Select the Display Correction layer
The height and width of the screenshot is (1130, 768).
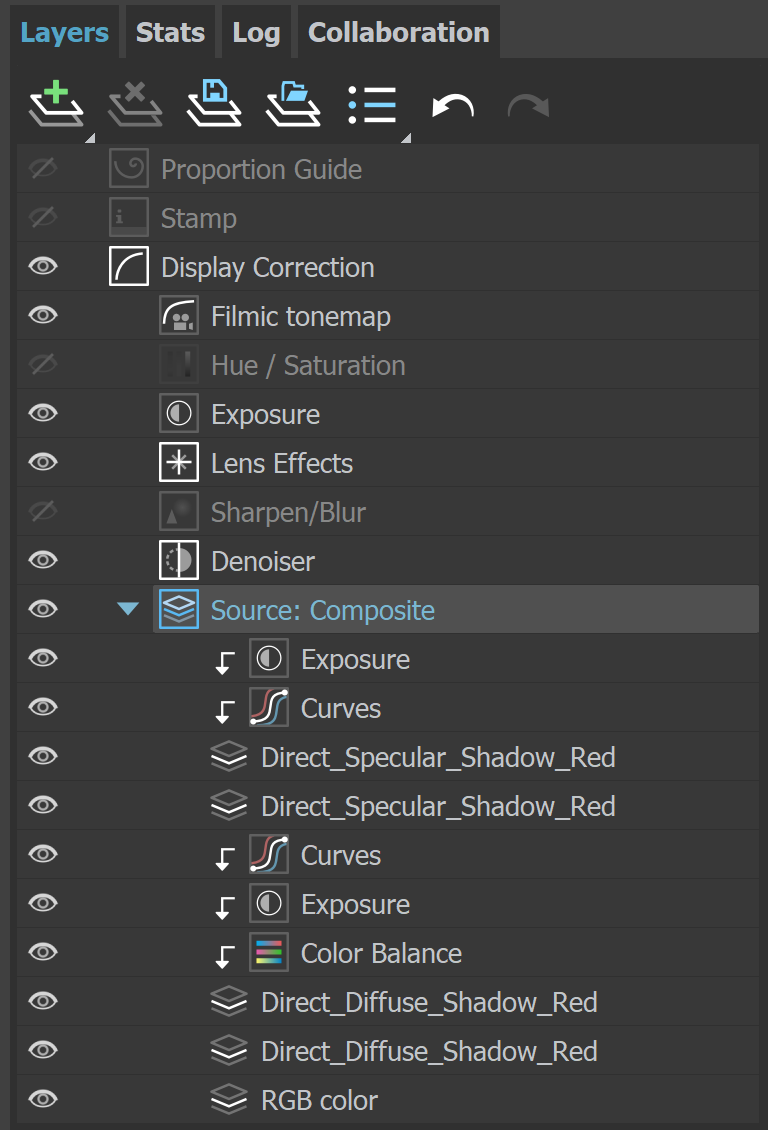(267, 268)
